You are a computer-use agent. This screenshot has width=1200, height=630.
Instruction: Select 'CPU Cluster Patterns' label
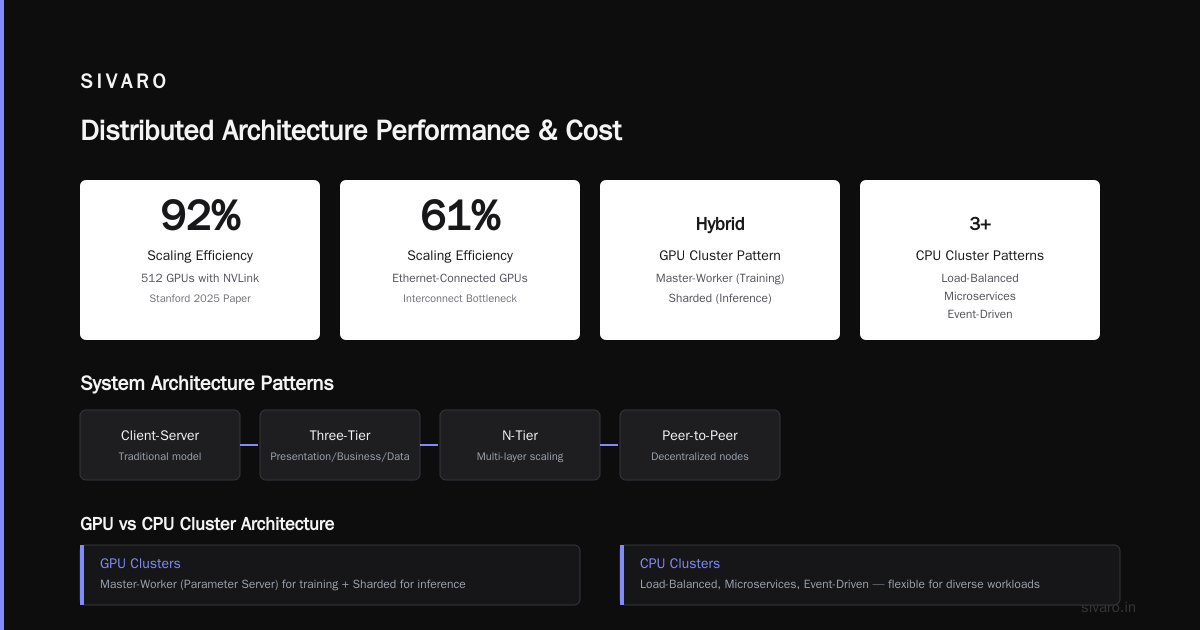click(980, 255)
